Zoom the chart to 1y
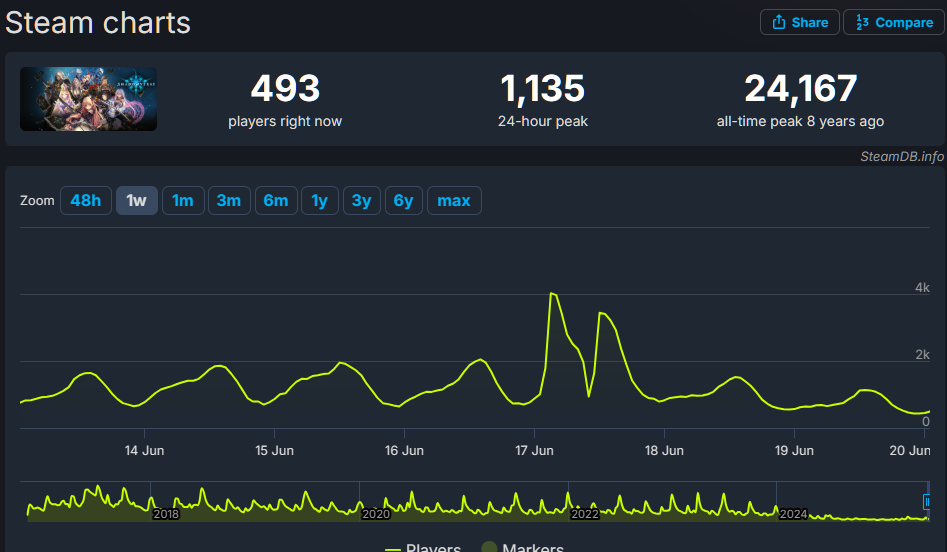The height and width of the screenshot is (552, 947). click(x=319, y=201)
